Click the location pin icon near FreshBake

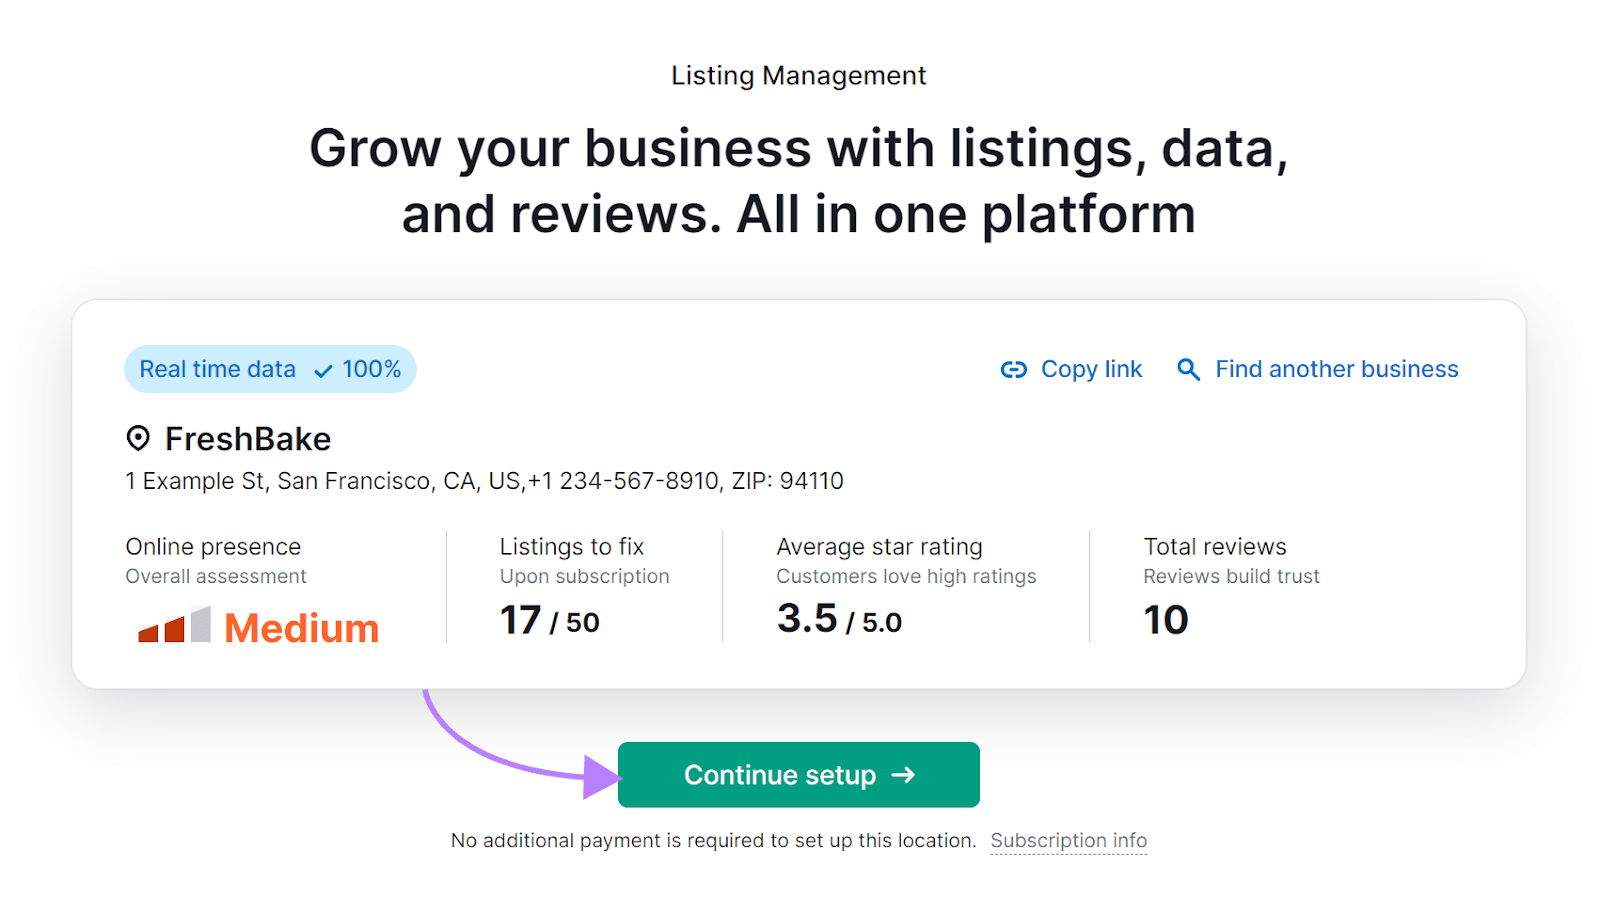[138, 438]
